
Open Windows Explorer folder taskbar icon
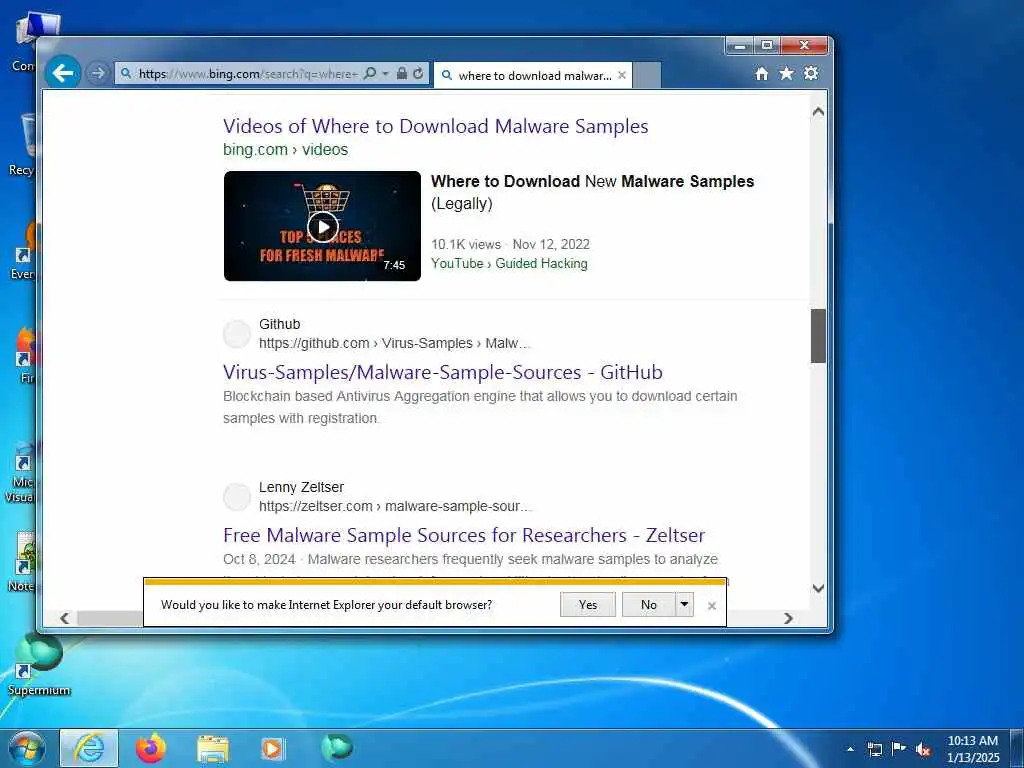[x=213, y=749]
